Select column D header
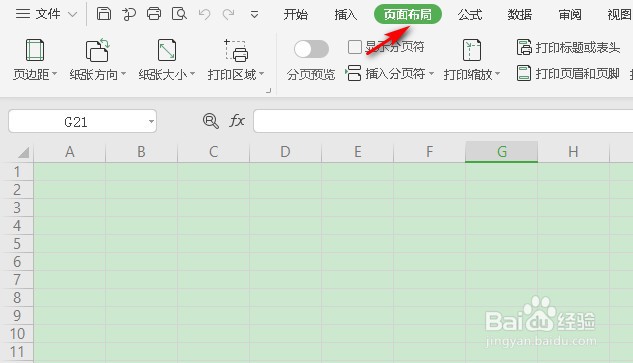633x363 pixels. coord(285,152)
